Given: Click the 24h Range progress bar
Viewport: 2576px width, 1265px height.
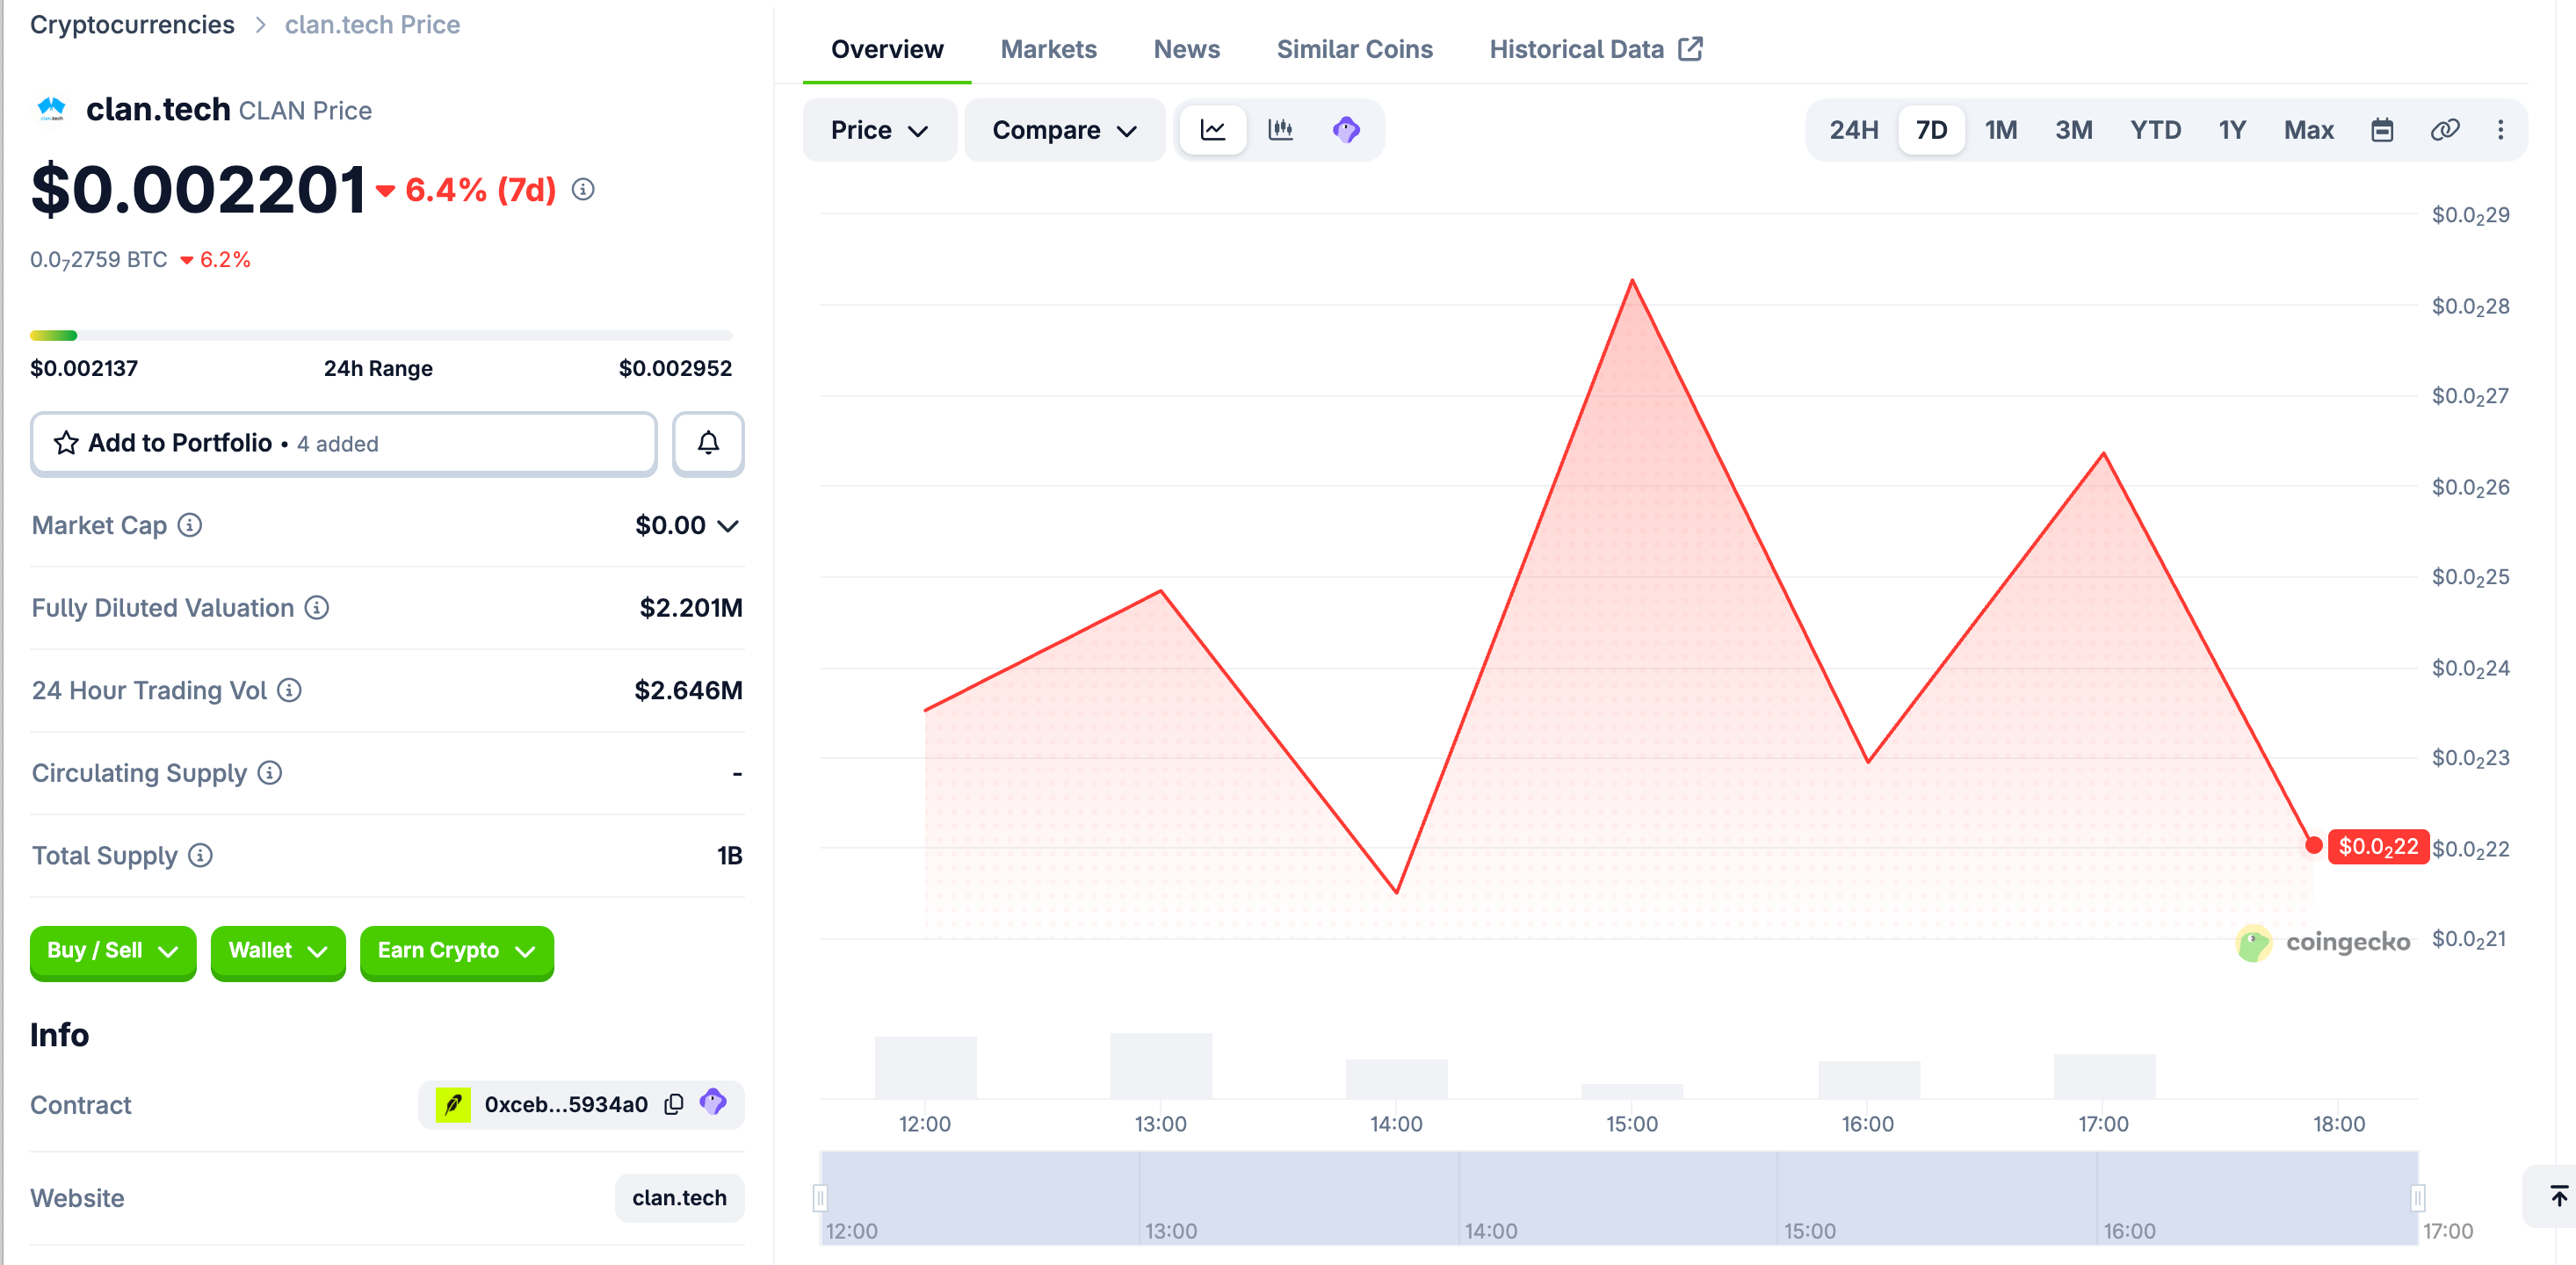Looking at the screenshot, I should [x=381, y=335].
